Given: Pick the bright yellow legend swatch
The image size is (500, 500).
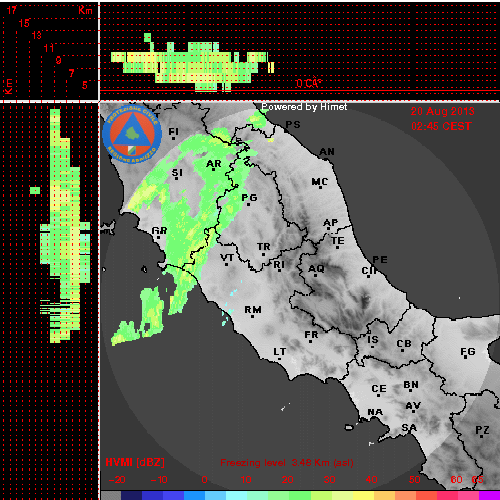Looking at the screenshot, I should coord(363,495).
